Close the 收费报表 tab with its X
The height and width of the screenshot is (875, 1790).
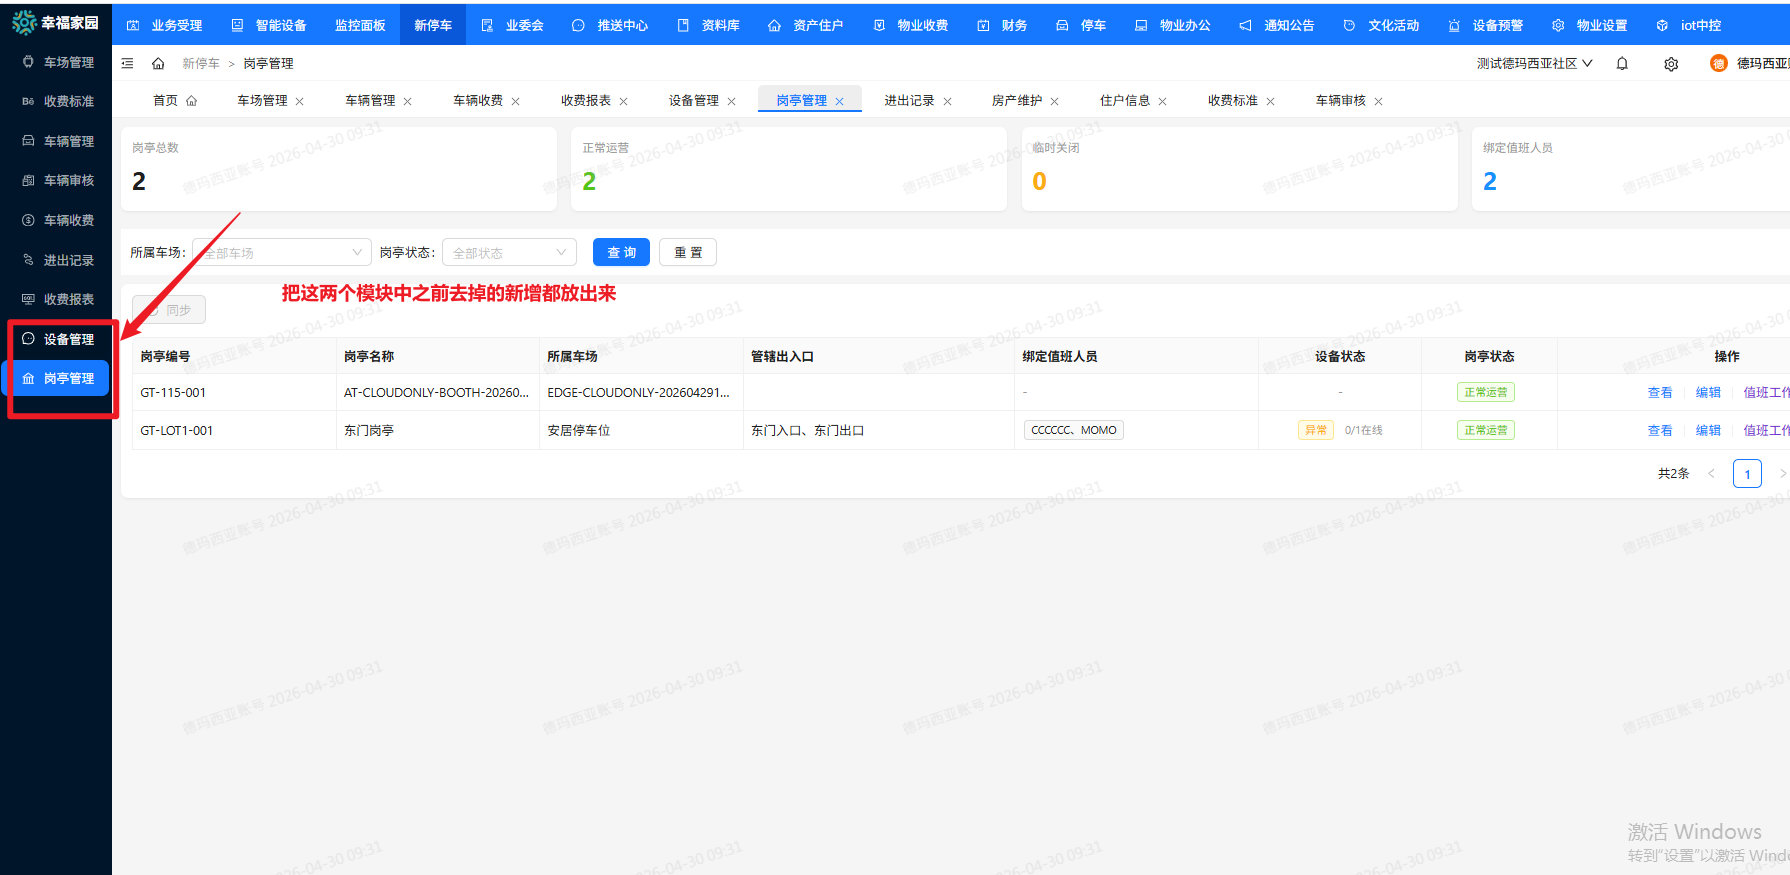tap(623, 101)
